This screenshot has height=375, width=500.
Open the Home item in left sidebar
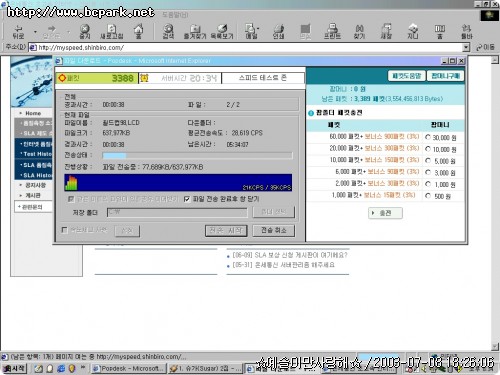[x=33, y=113]
